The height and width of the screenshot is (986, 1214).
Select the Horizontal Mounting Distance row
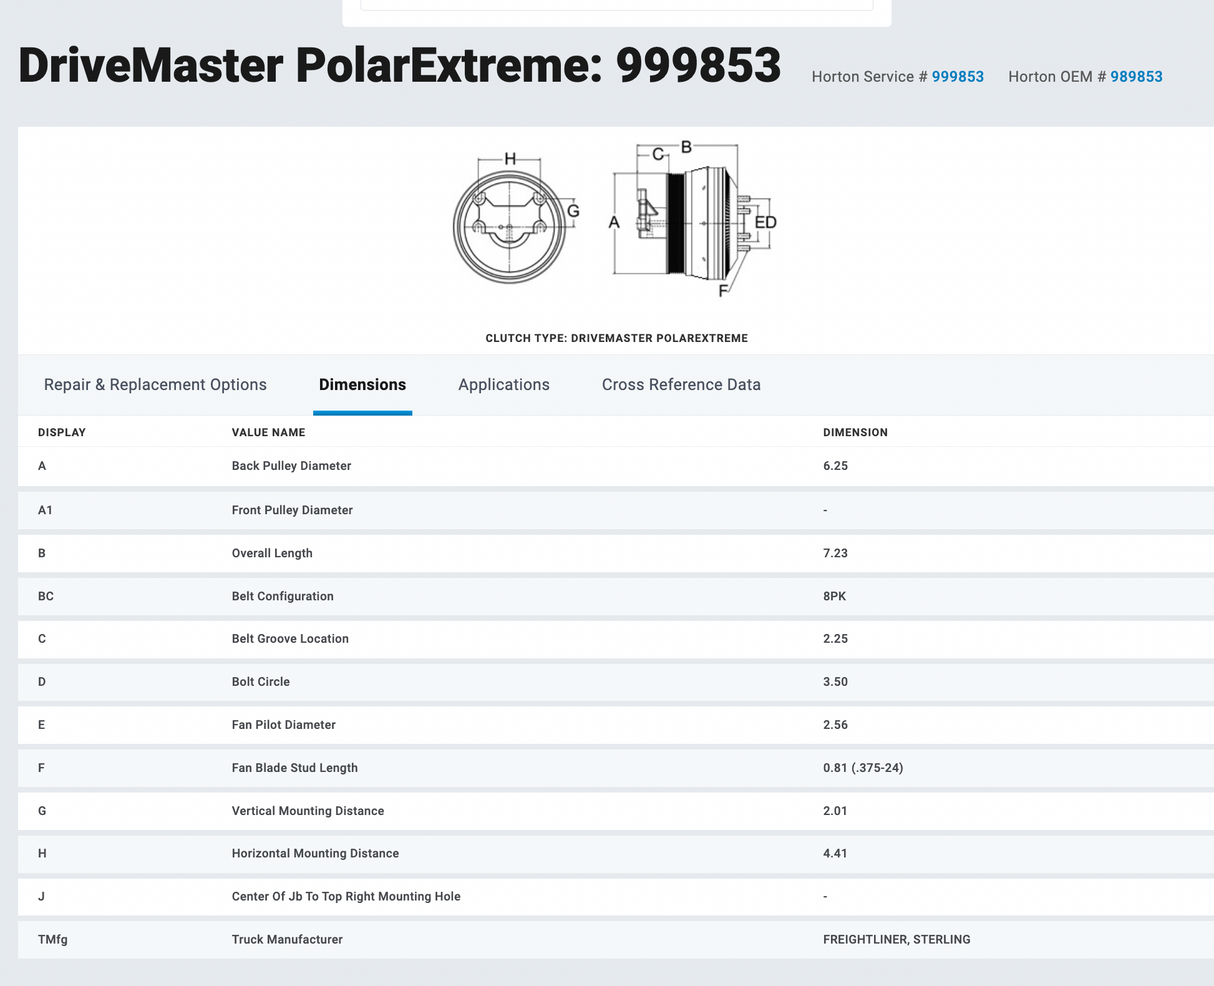coord(315,854)
